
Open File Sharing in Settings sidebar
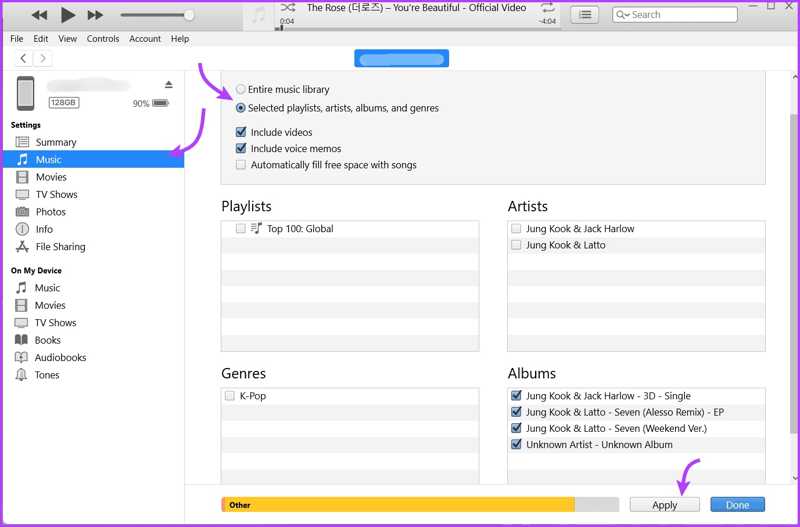(60, 247)
